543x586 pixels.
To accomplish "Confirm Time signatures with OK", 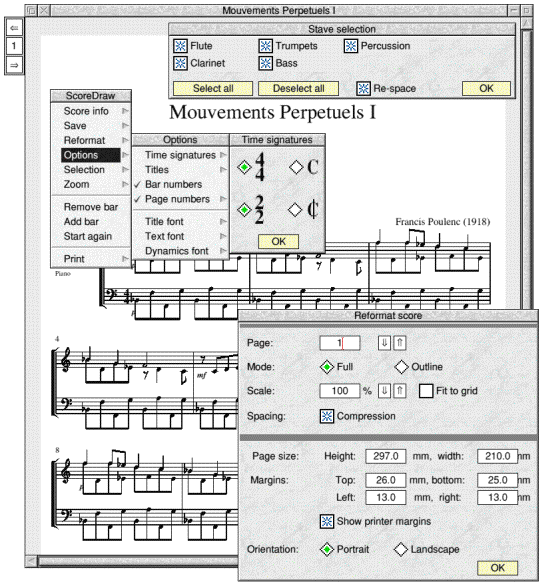I will point(278,241).
